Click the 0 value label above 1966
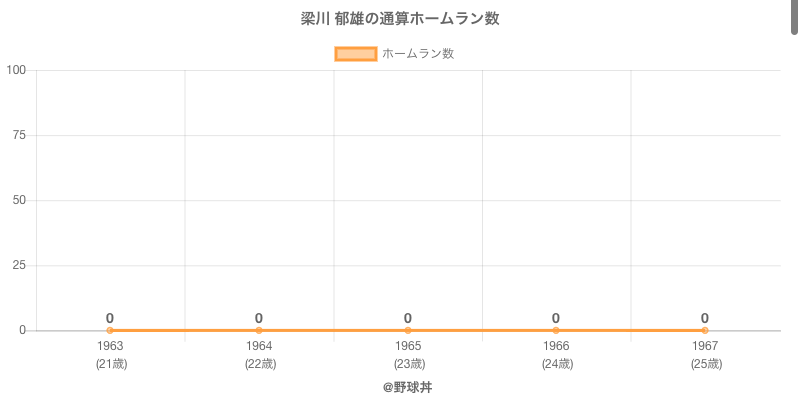The image size is (800, 400). point(556,318)
